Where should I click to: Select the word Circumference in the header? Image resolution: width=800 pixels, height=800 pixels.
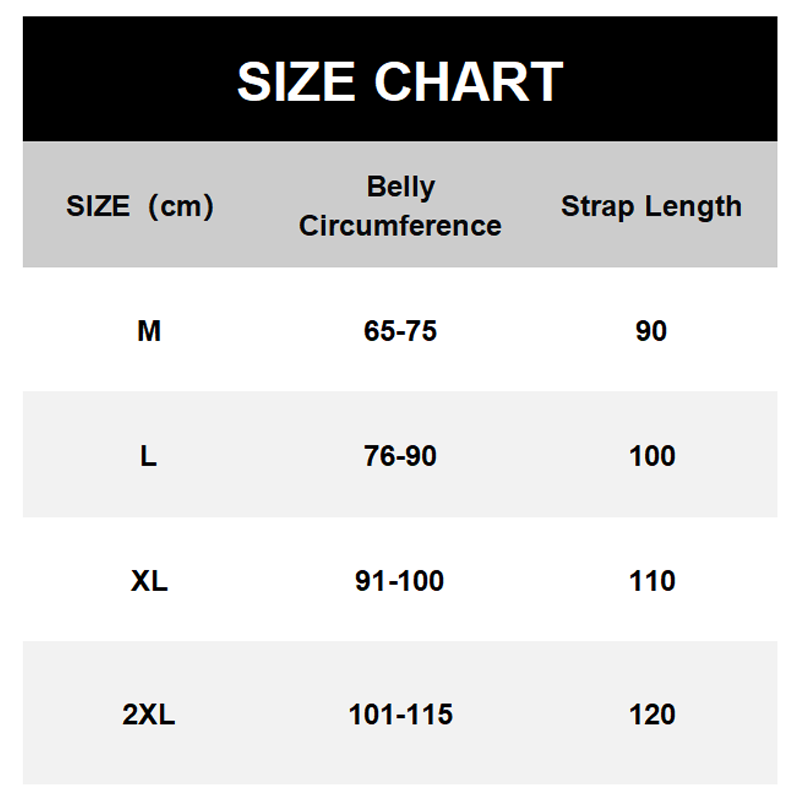400,226
